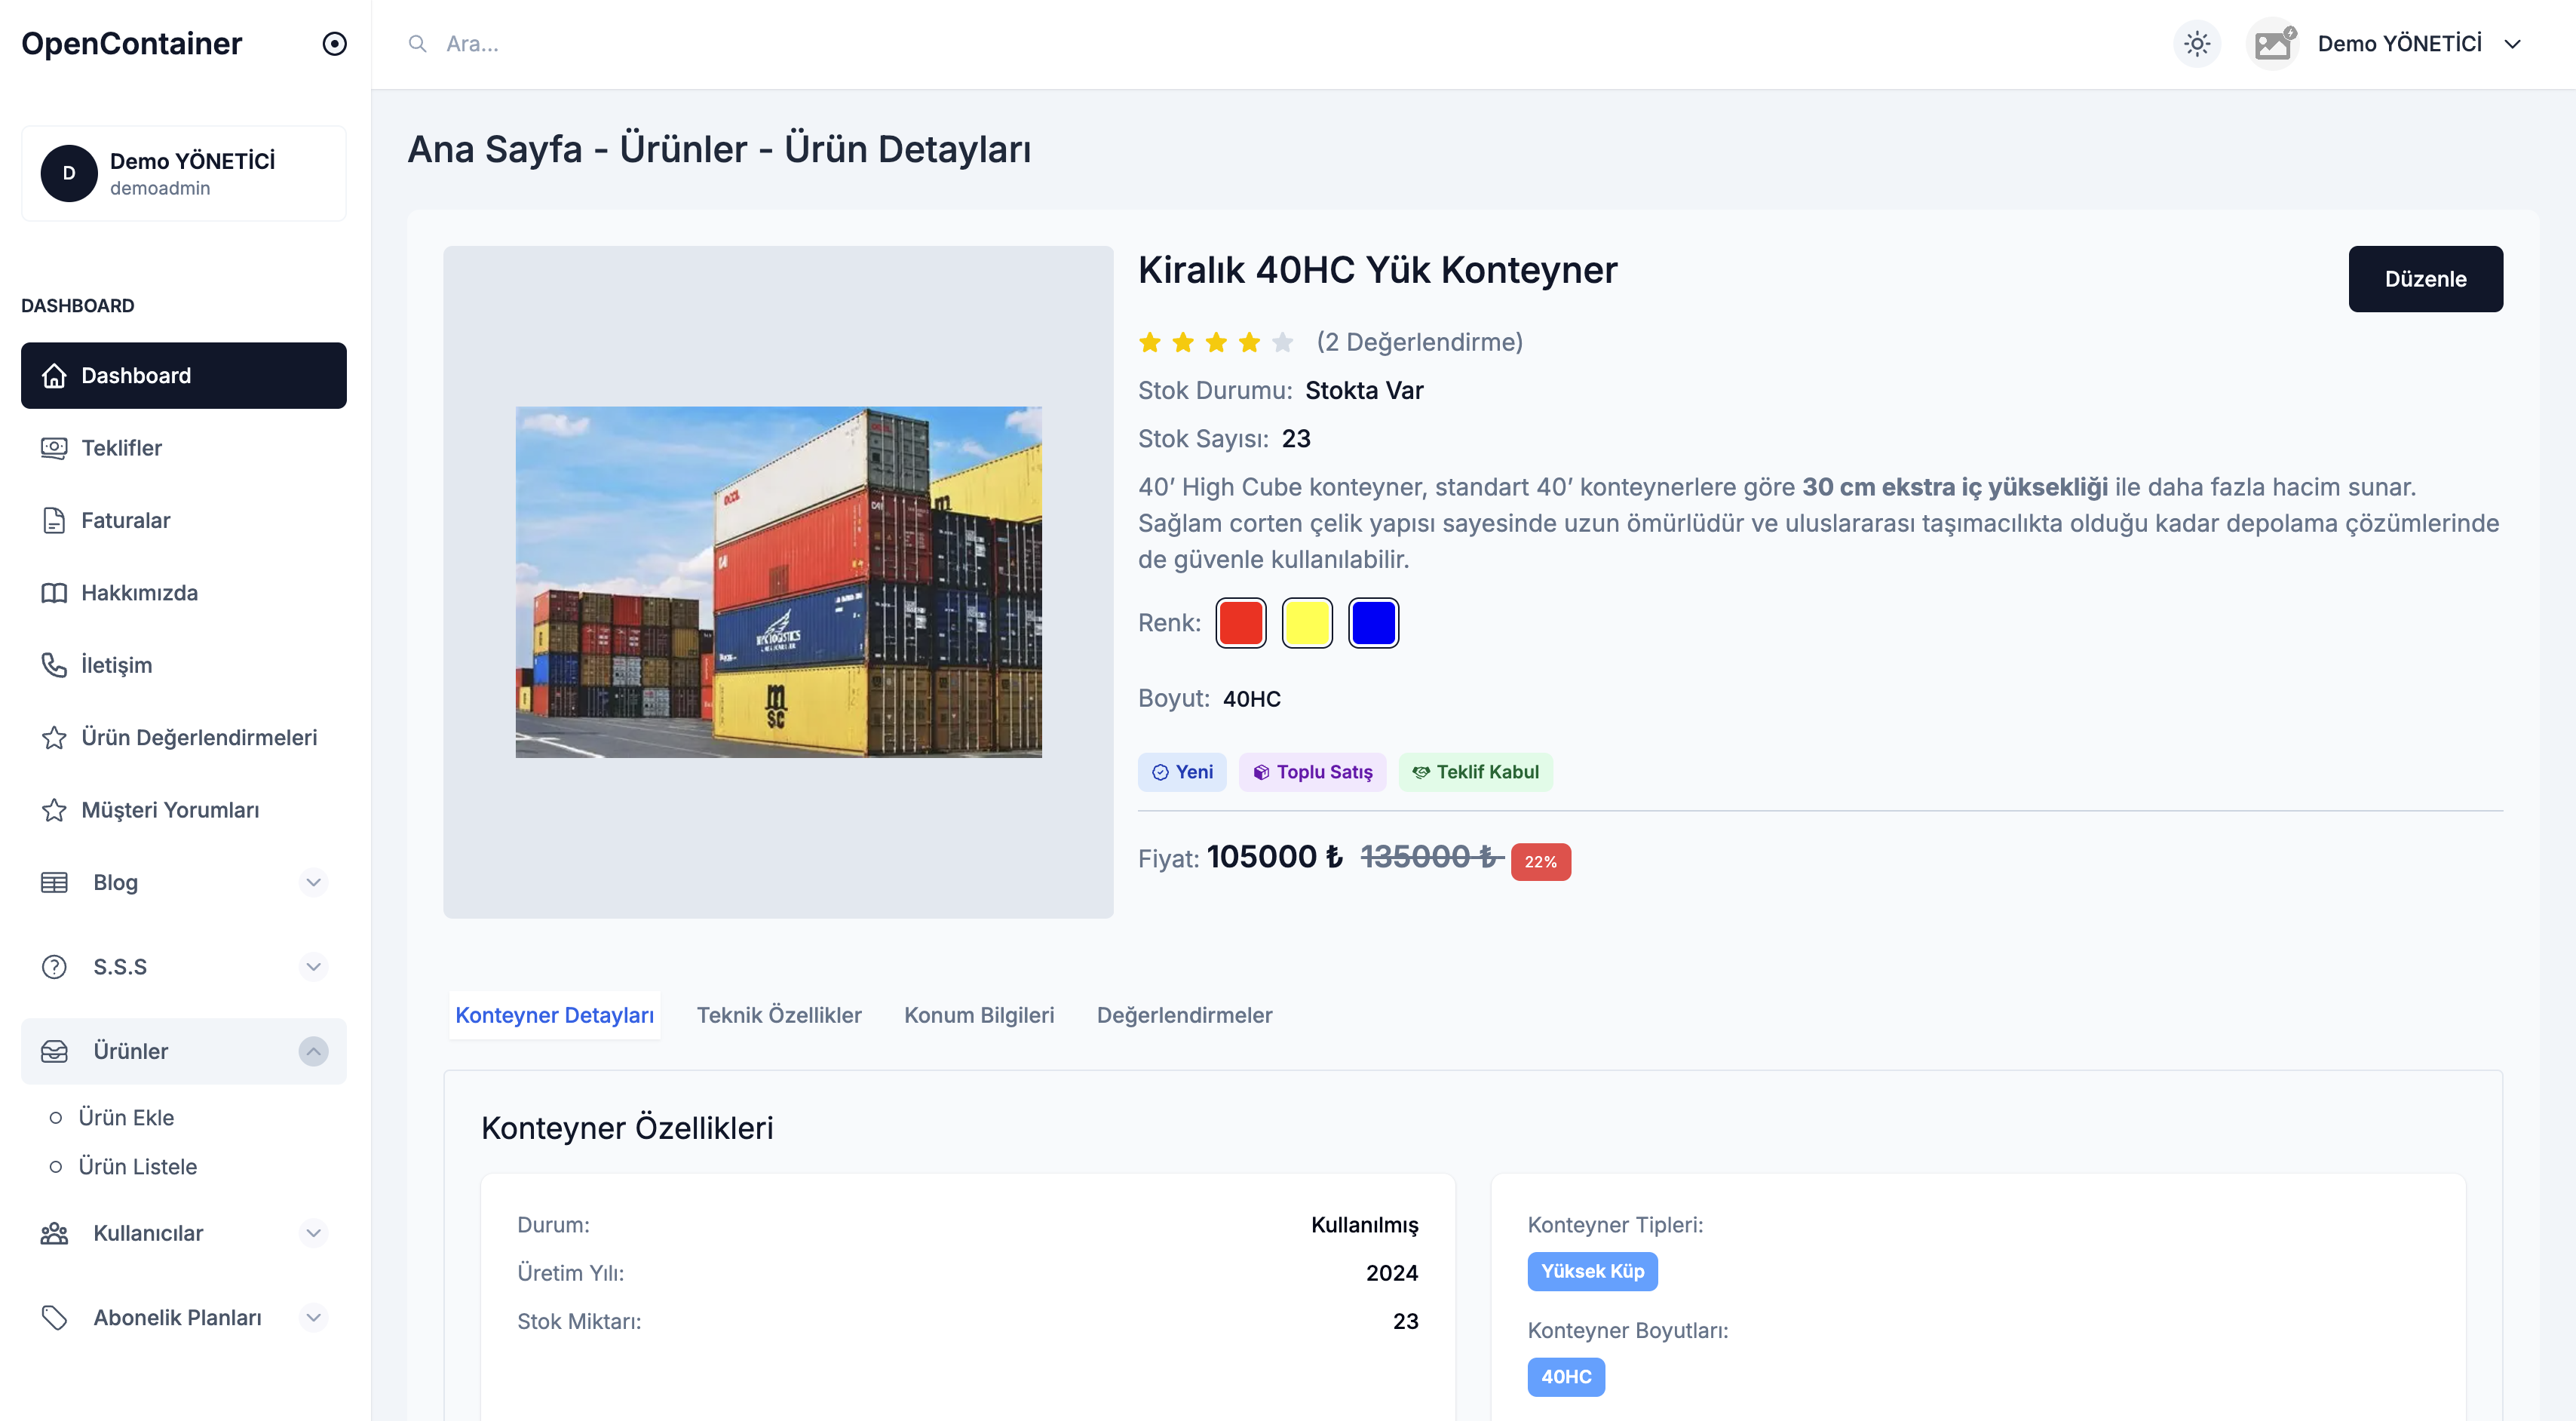Open İletişim via the phone icon
Viewport: 2576px width, 1421px height.
point(55,665)
